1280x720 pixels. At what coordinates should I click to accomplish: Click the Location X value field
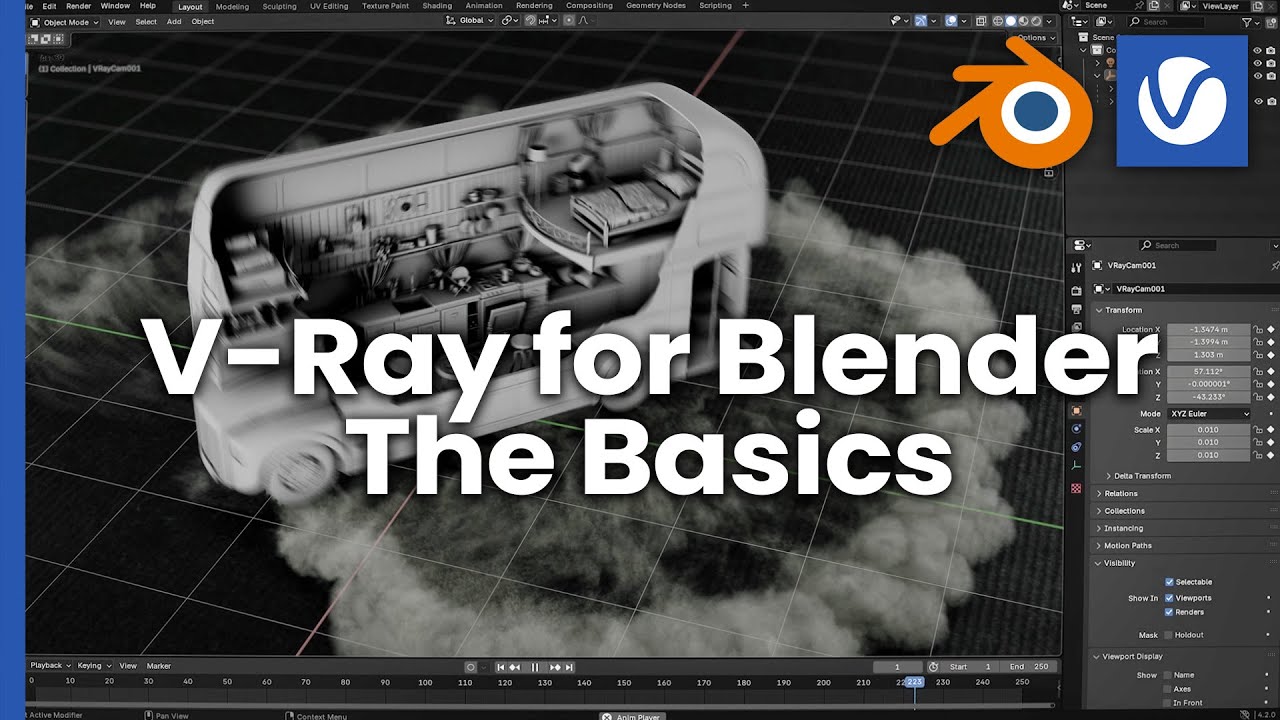[1208, 329]
